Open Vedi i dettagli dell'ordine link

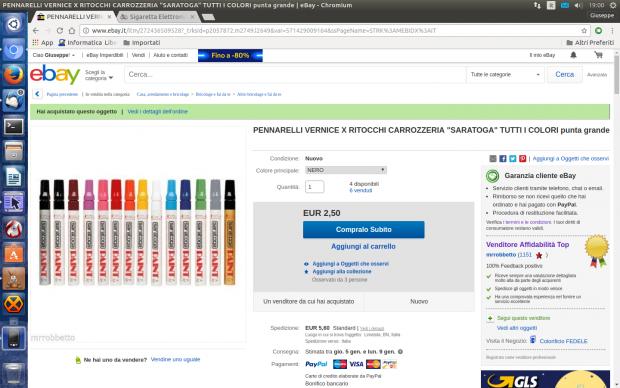pyautogui.click(x=158, y=112)
